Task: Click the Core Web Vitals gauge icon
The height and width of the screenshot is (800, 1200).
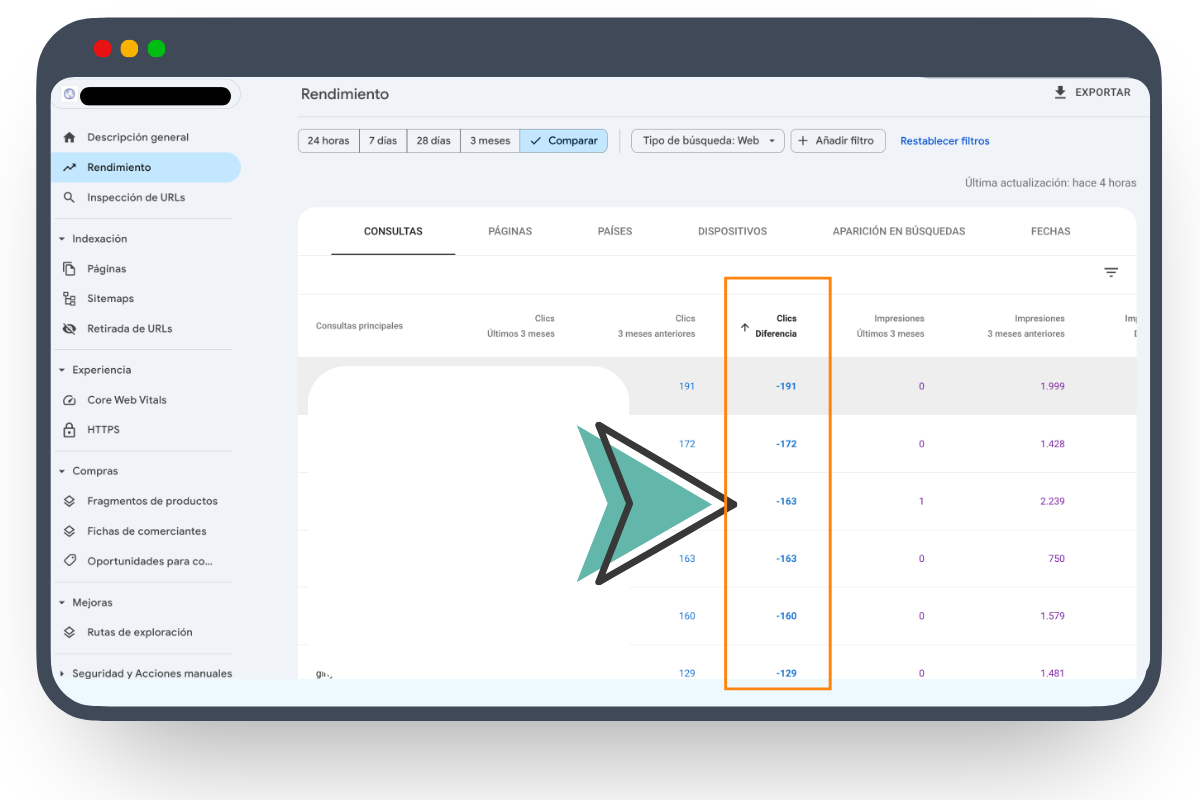Action: tap(69, 400)
